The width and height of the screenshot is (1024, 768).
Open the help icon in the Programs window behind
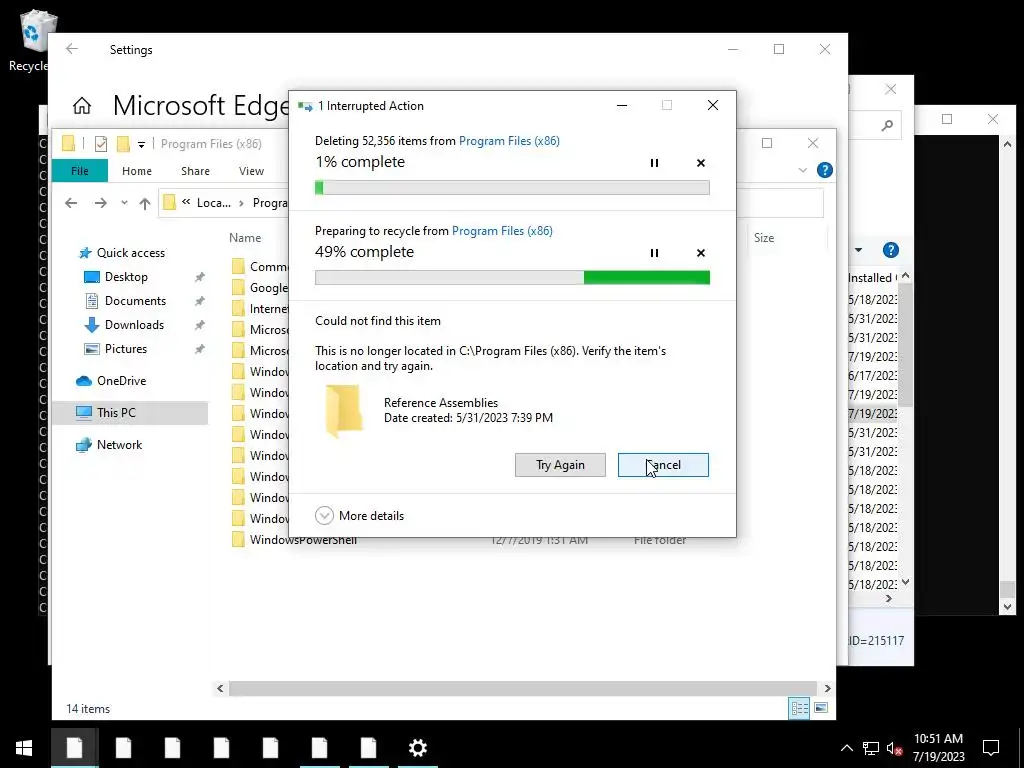point(891,250)
